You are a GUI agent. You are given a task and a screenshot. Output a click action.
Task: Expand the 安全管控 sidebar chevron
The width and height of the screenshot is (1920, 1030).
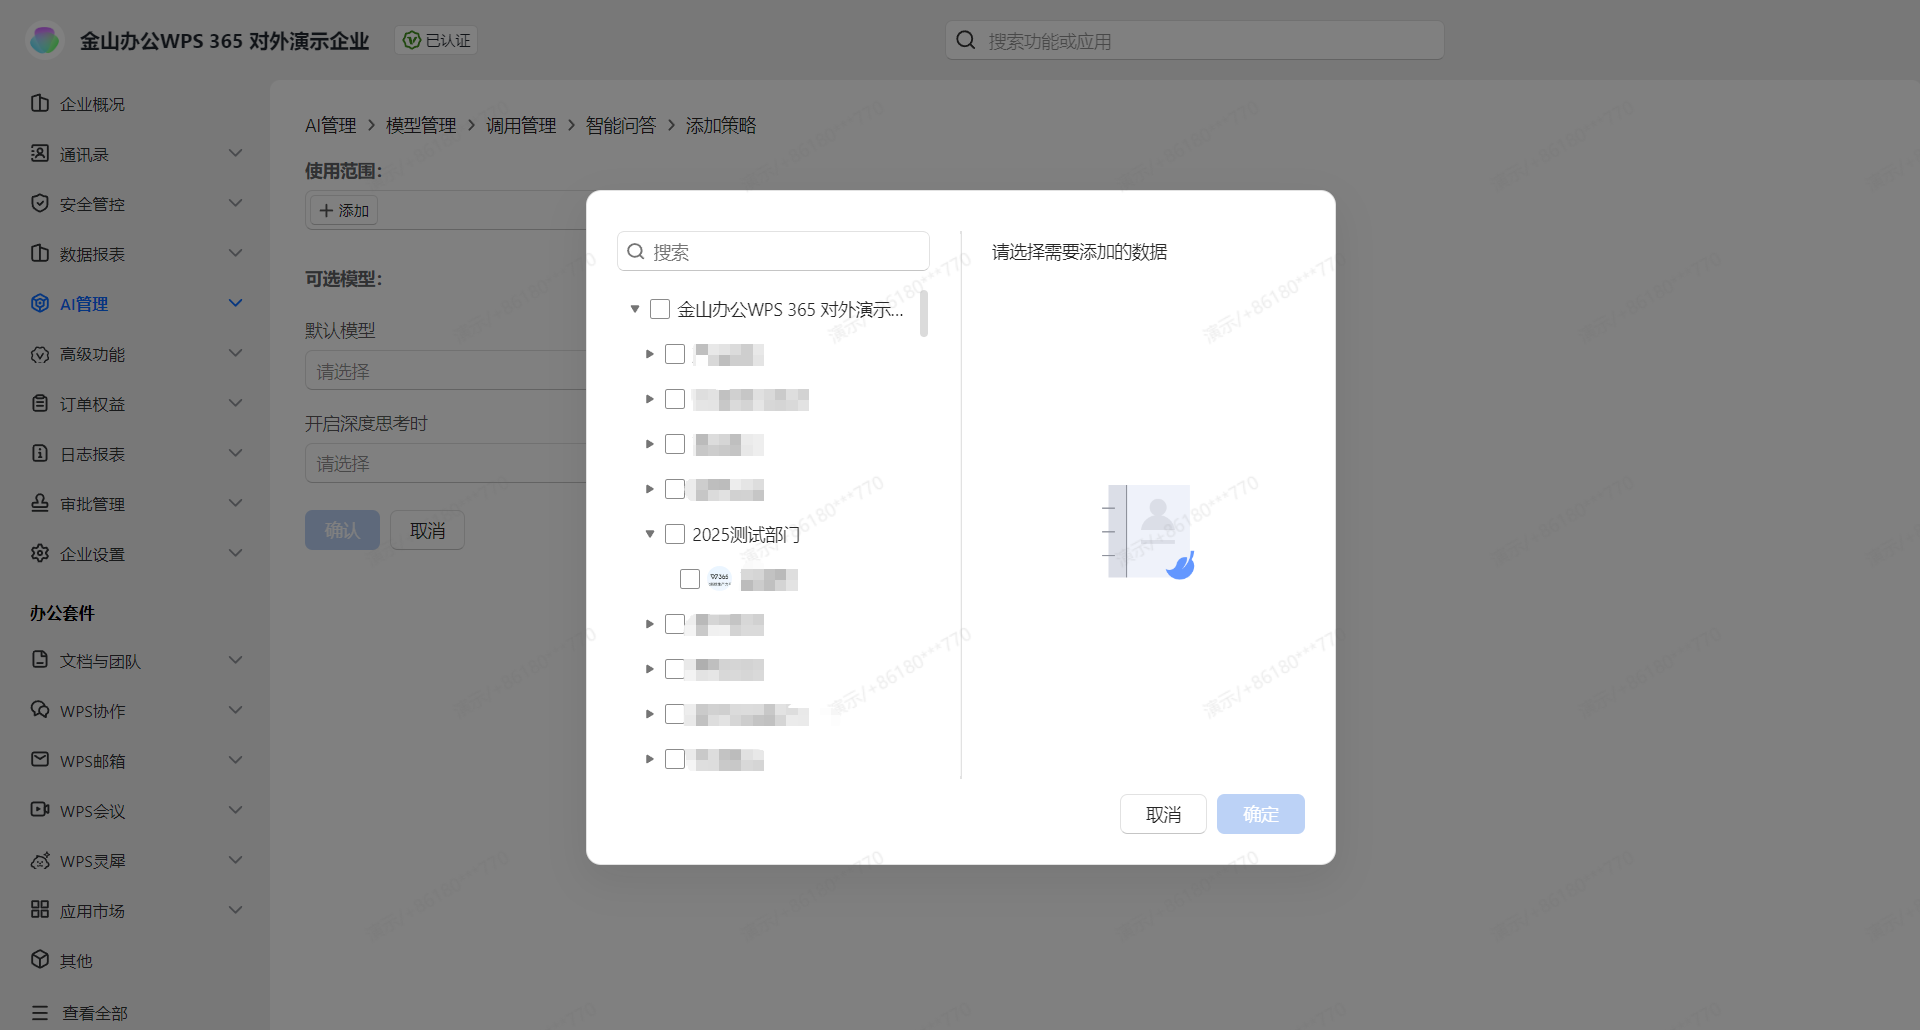[x=236, y=203]
